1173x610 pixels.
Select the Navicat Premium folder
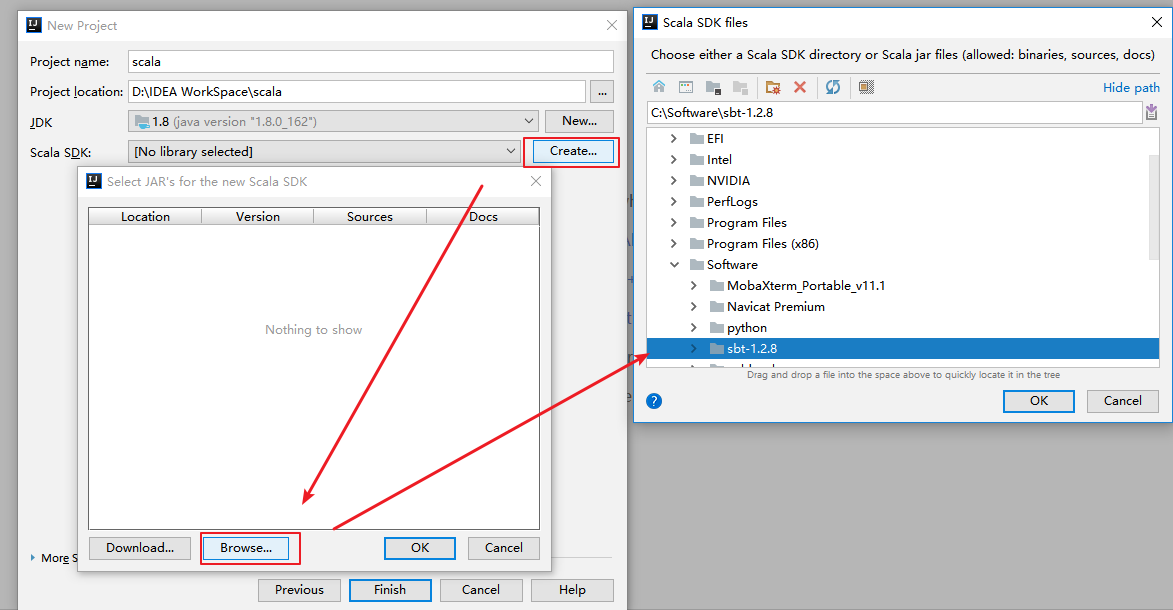point(775,307)
